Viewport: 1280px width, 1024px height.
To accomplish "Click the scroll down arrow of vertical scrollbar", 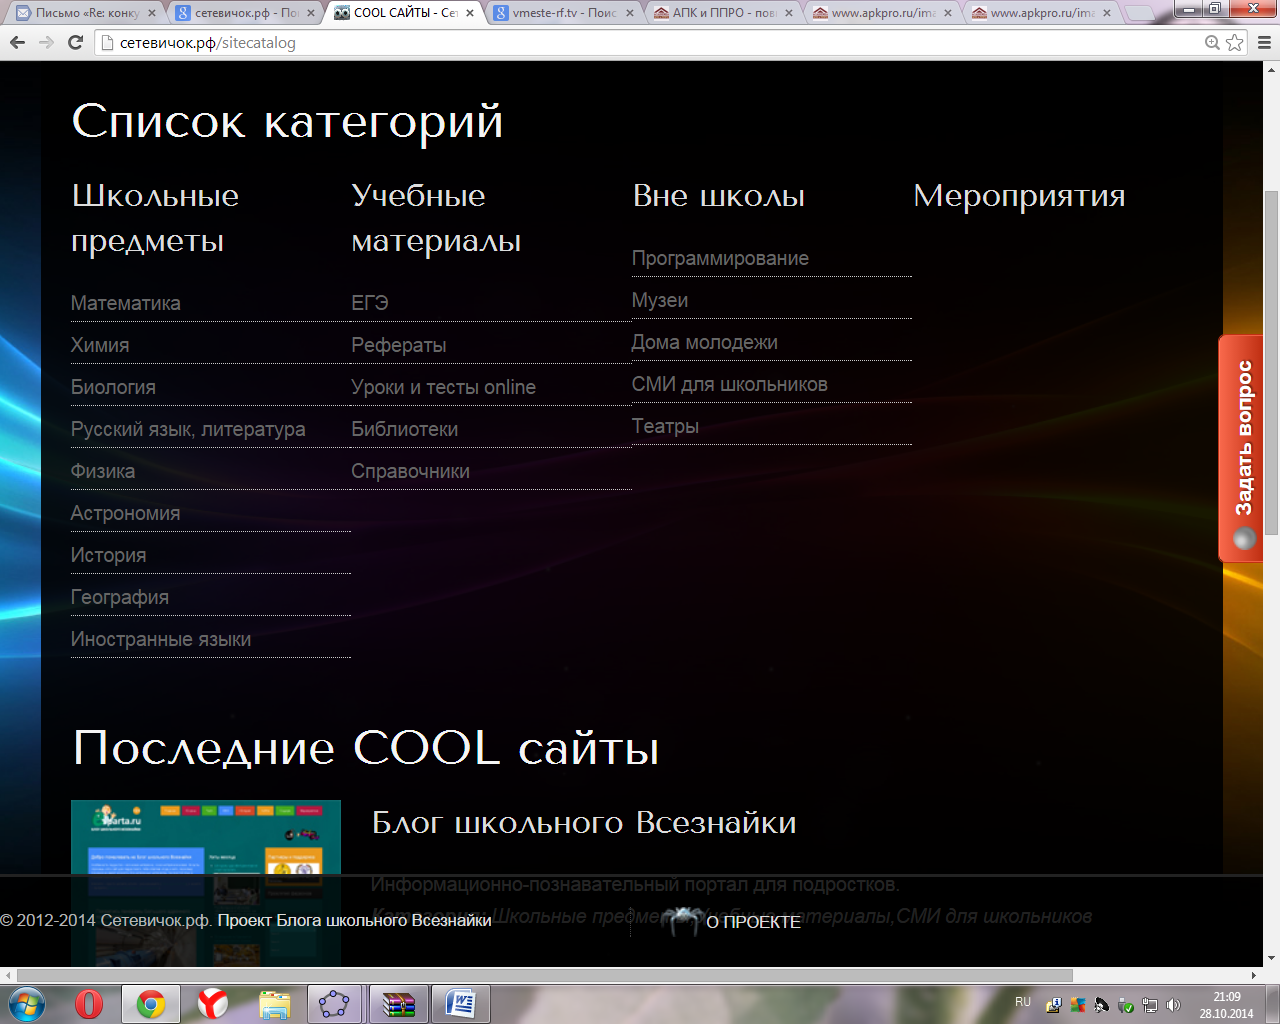I will [x=1271, y=956].
